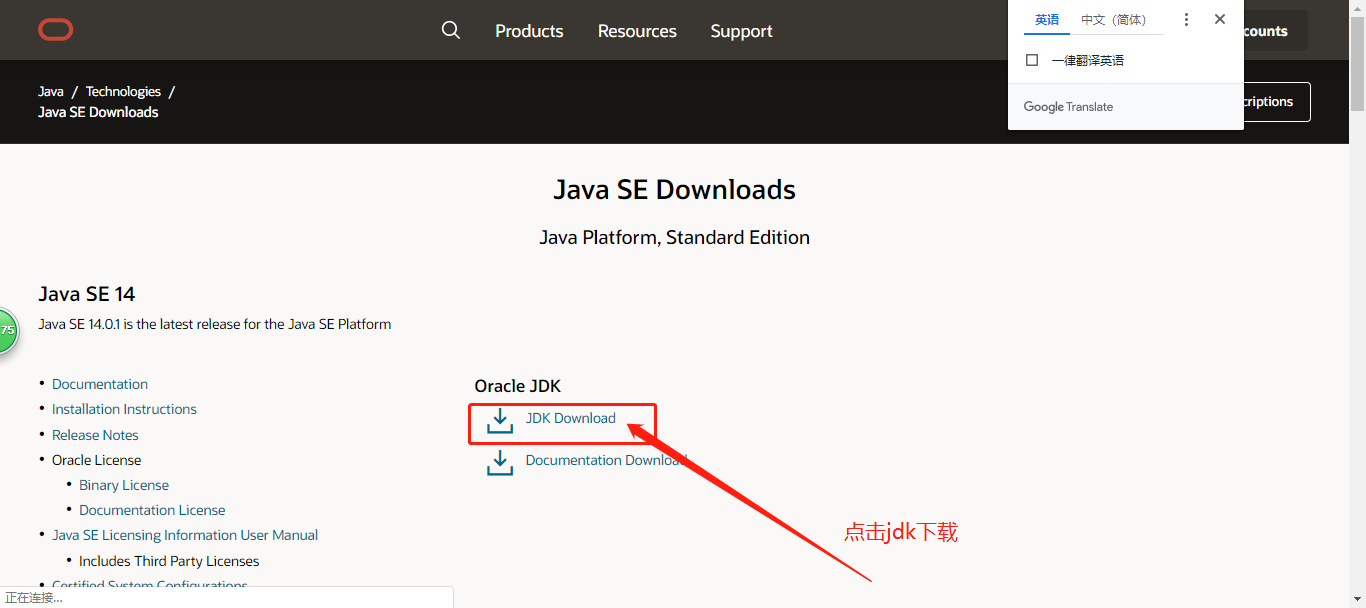Viewport: 1366px width, 608px height.
Task: Close the Google Translate popup
Action: click(x=1220, y=19)
